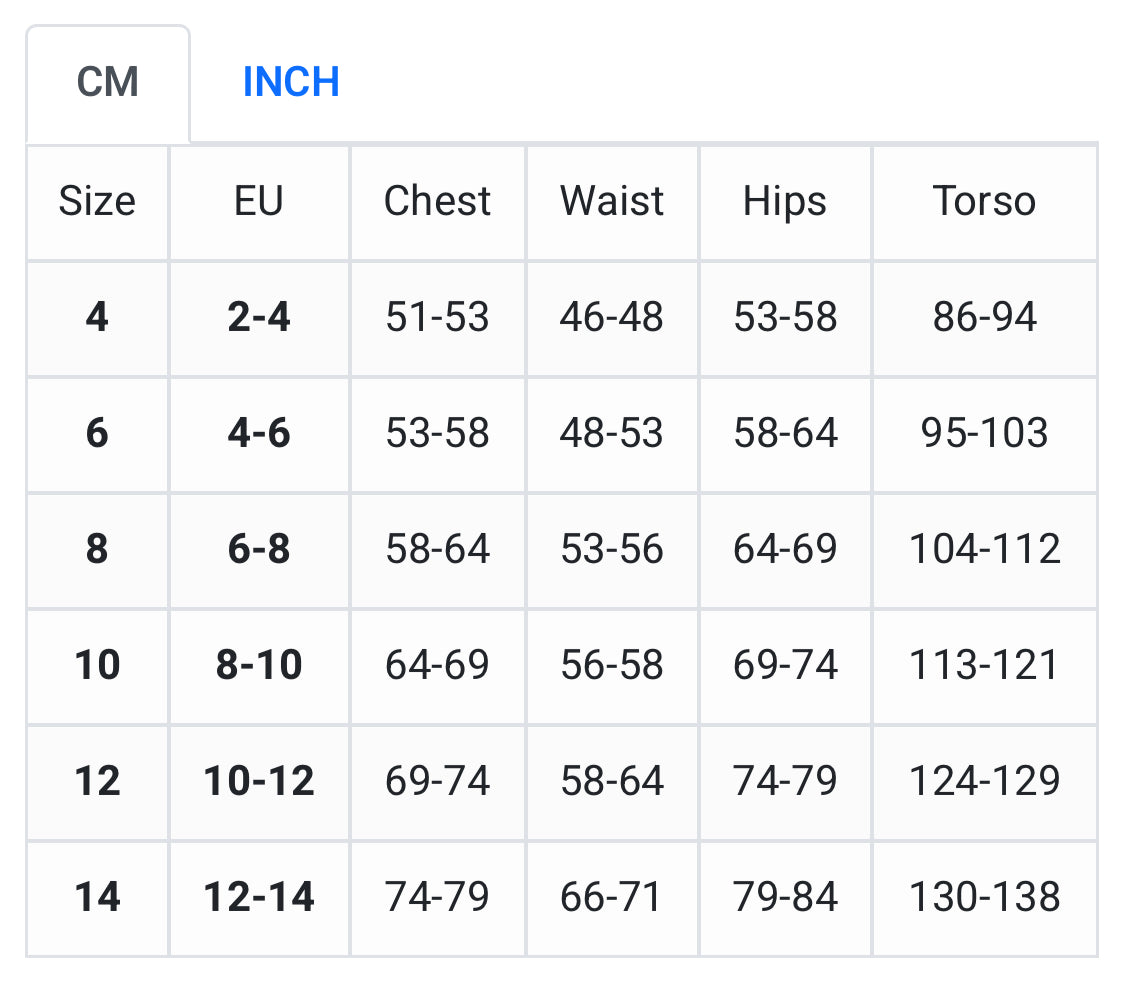Image resolution: width=1124 pixels, height=984 pixels.
Task: Click the Size column header
Action: (97, 201)
